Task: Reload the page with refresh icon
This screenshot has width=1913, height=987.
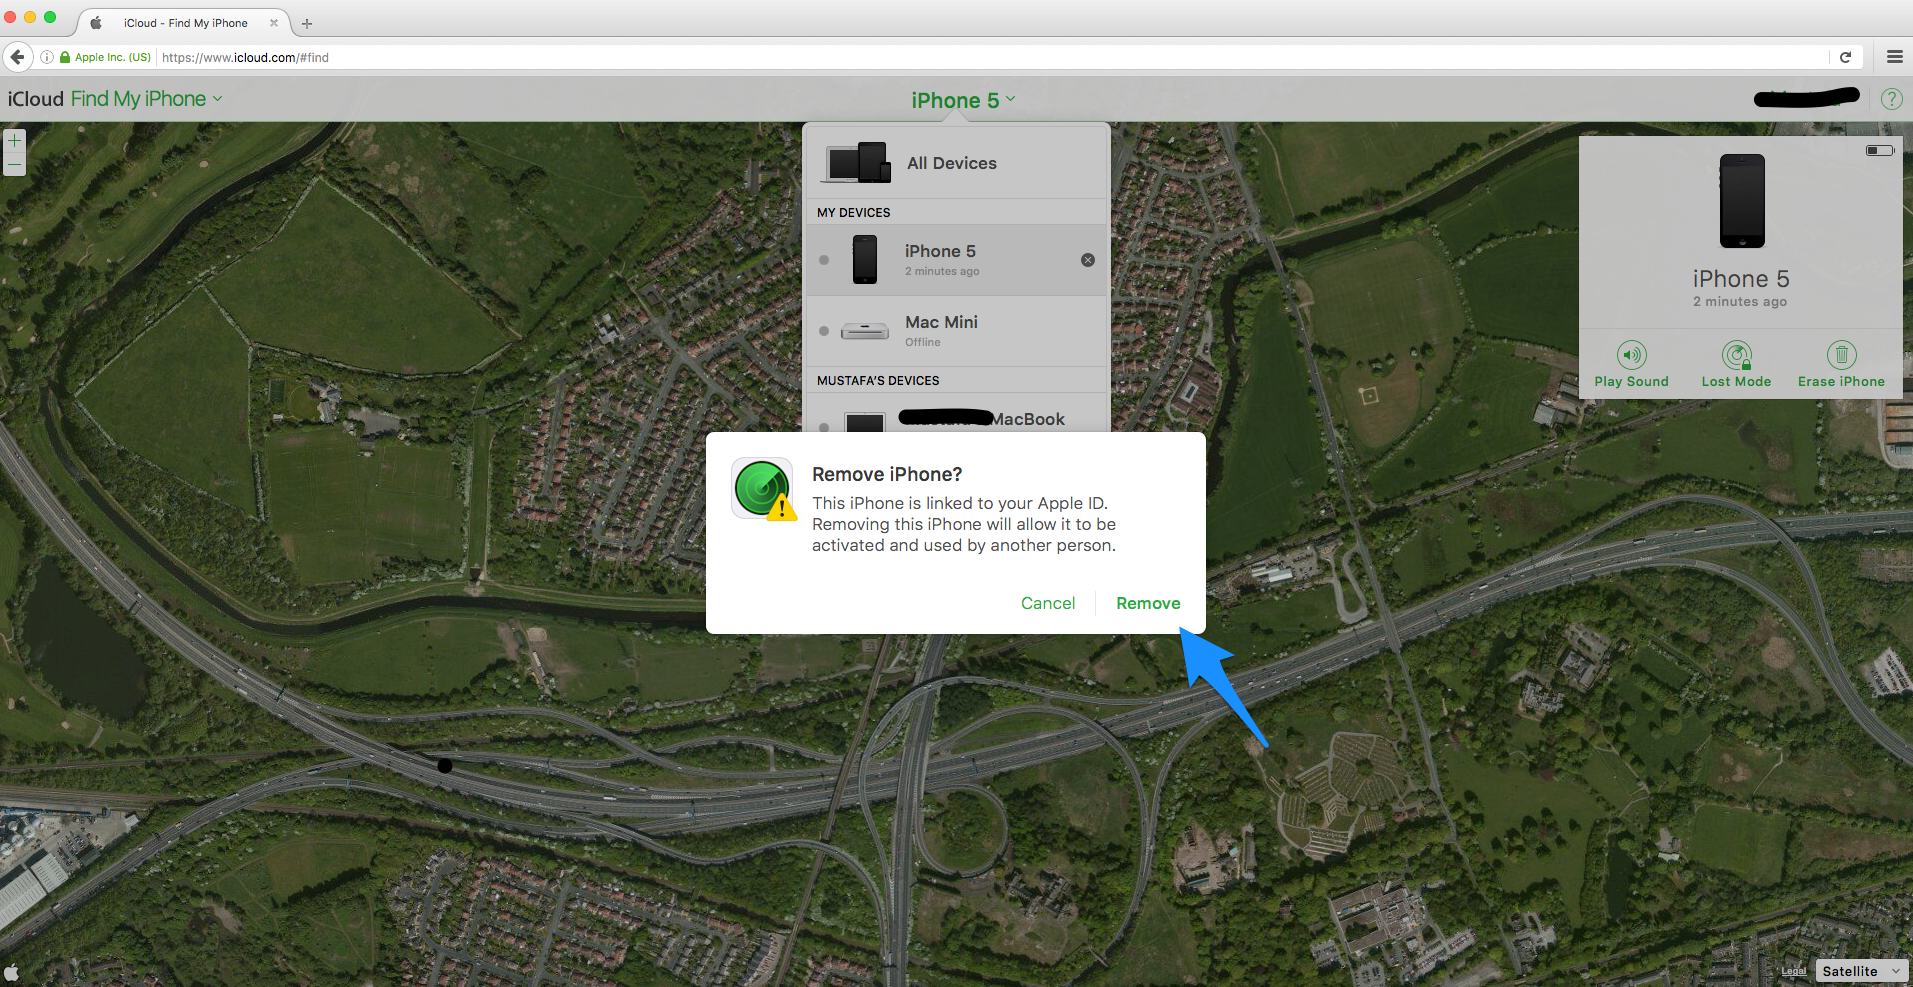Action: click(x=1845, y=57)
